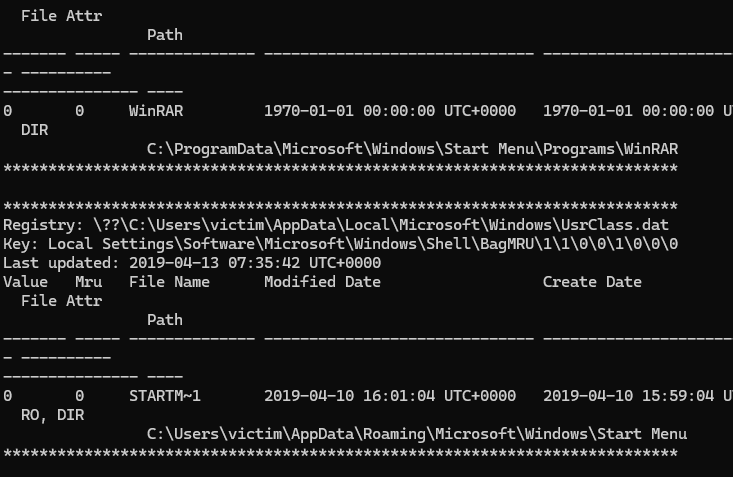The width and height of the screenshot is (733, 477).
Task: Click the Value column header
Action: pyautogui.click(x=25, y=282)
